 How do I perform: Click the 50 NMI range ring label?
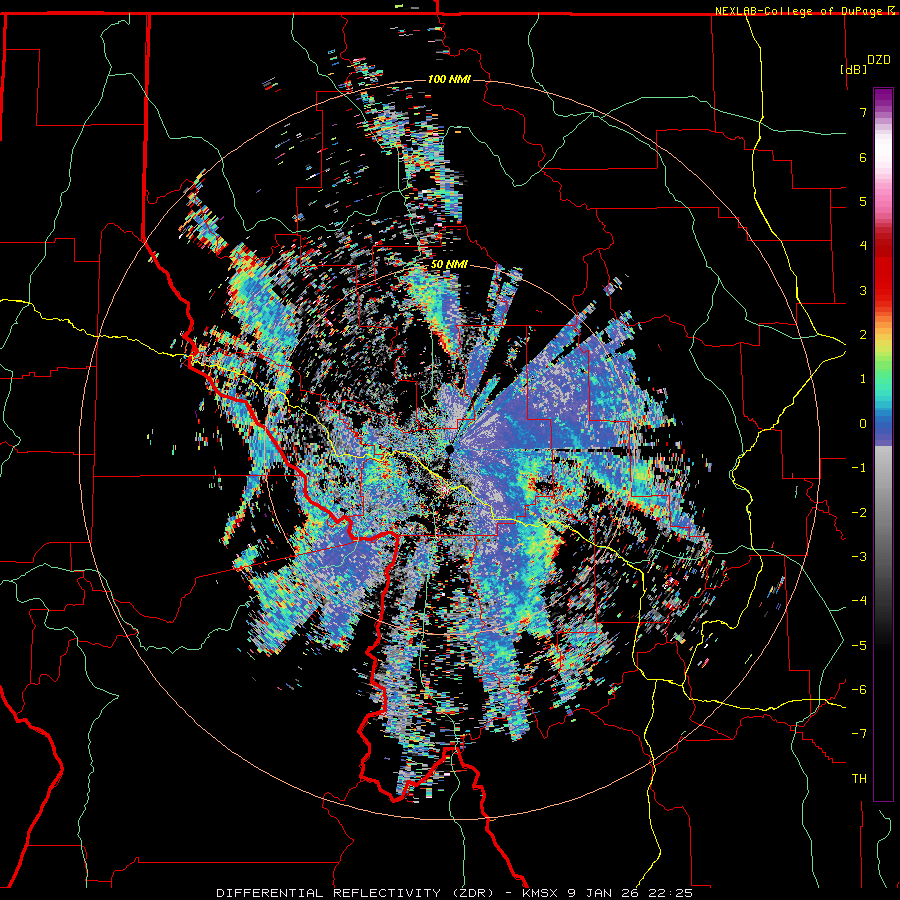[x=449, y=265]
